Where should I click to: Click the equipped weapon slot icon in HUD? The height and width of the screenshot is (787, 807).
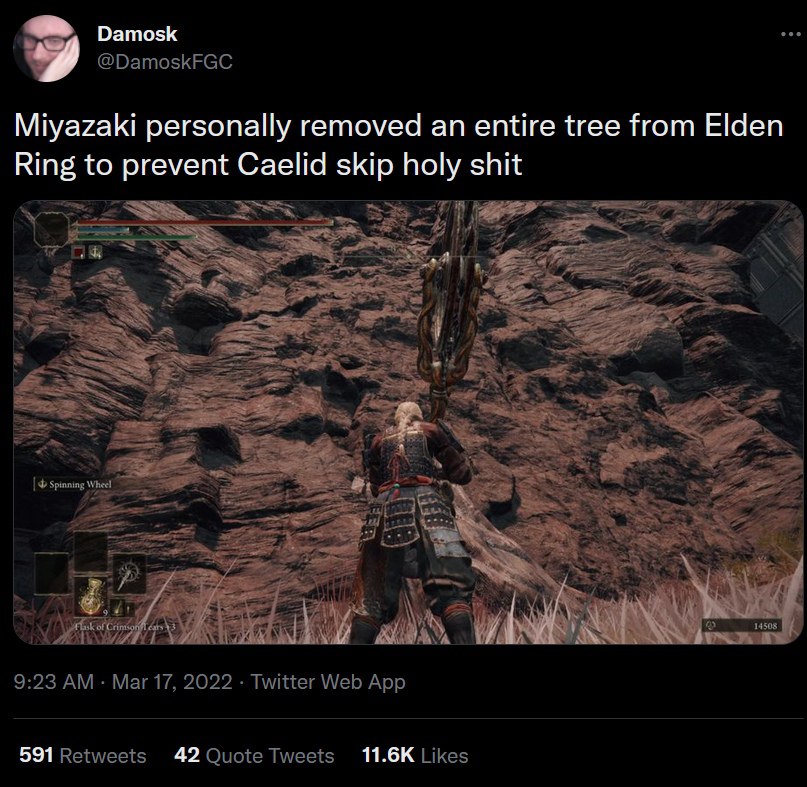(129, 574)
